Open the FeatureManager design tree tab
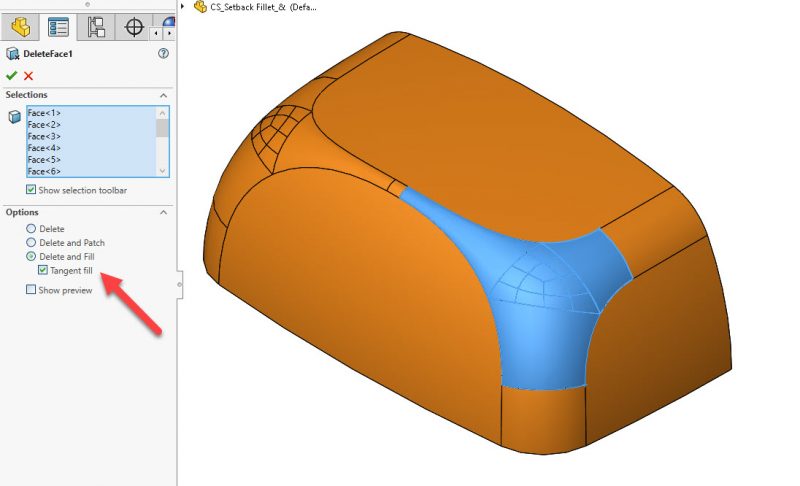 click(x=22, y=26)
